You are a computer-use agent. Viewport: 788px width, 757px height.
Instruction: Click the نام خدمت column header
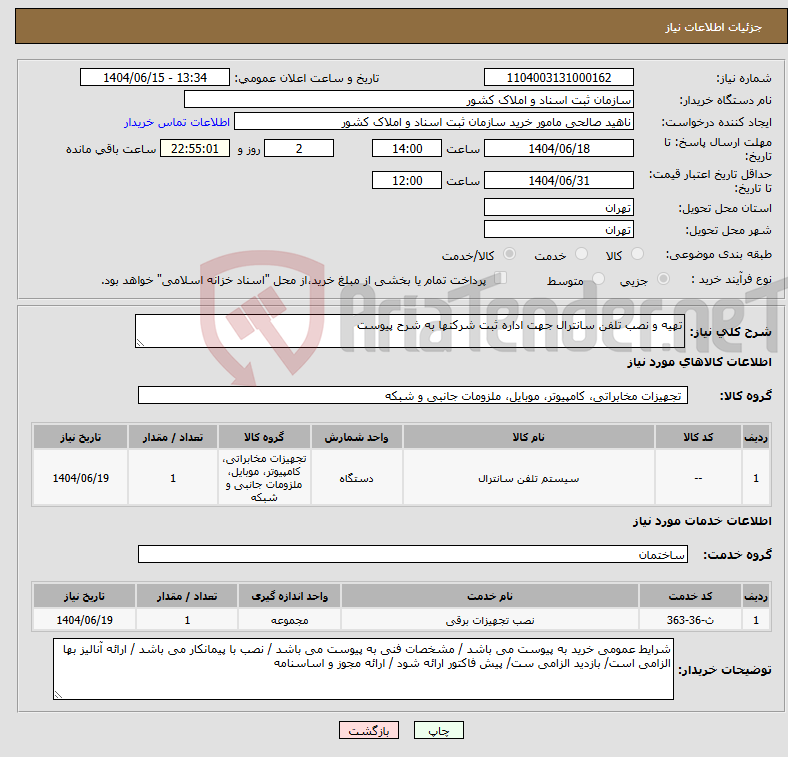(490, 596)
